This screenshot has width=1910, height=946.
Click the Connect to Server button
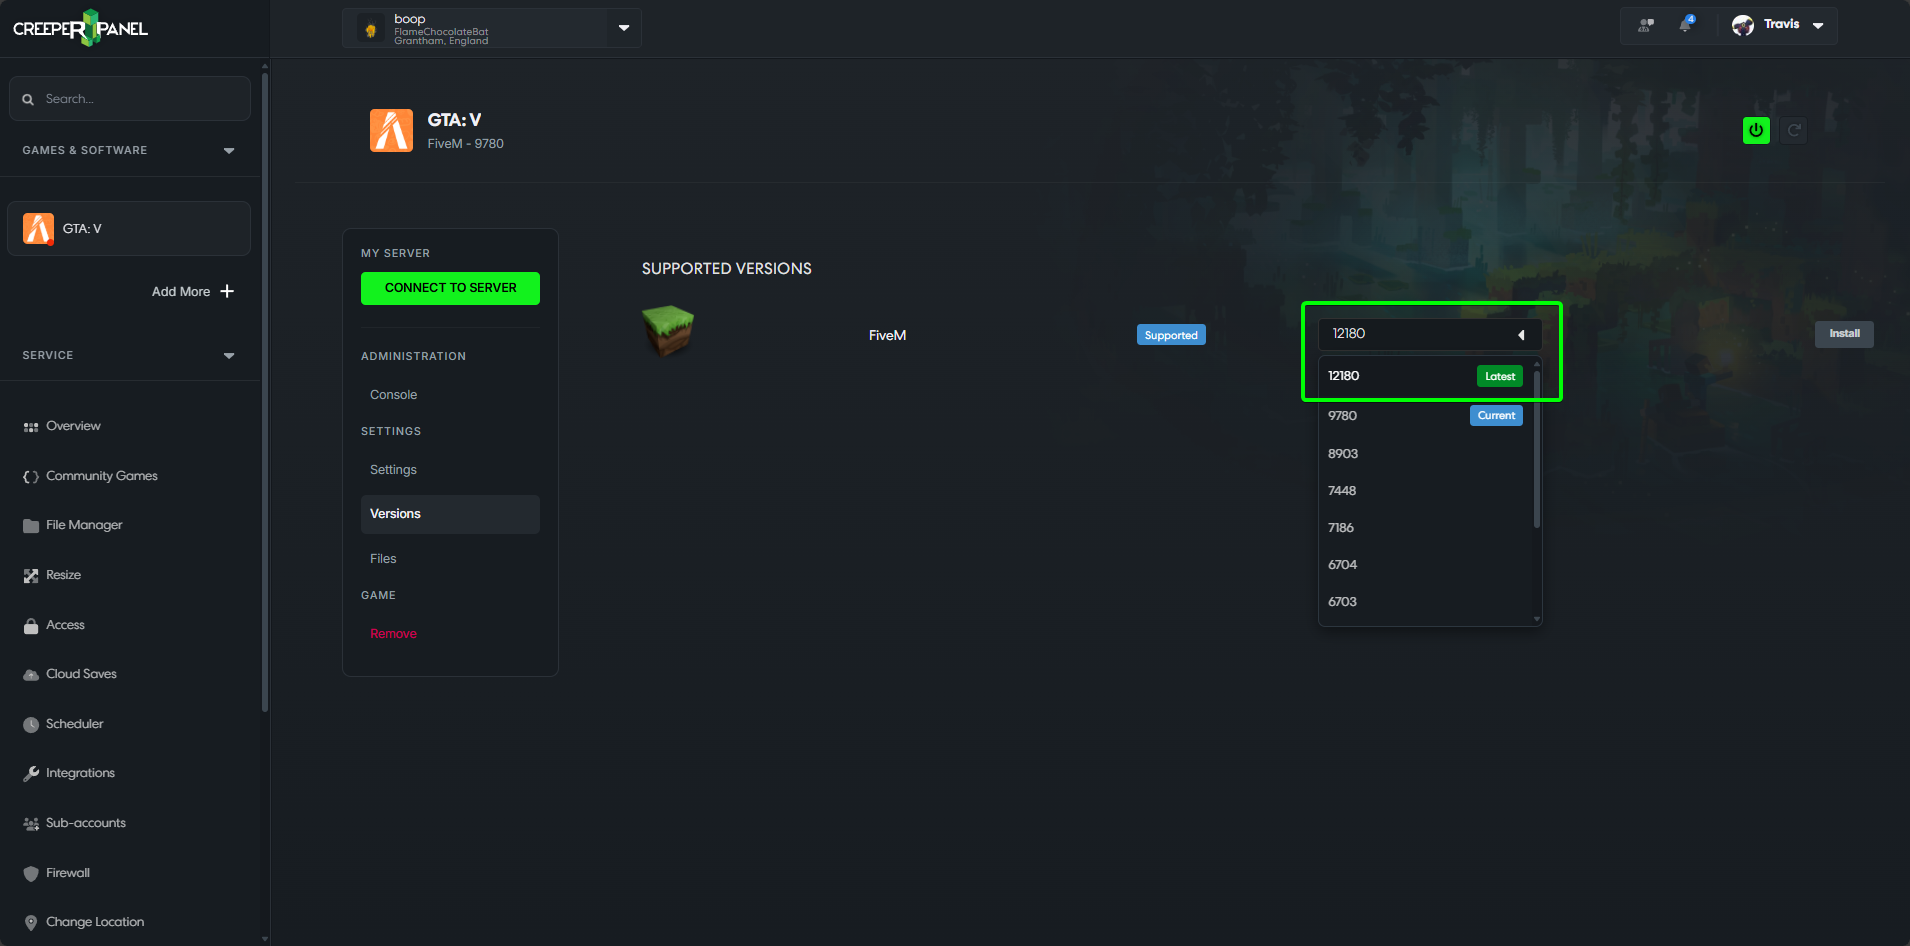click(x=450, y=288)
